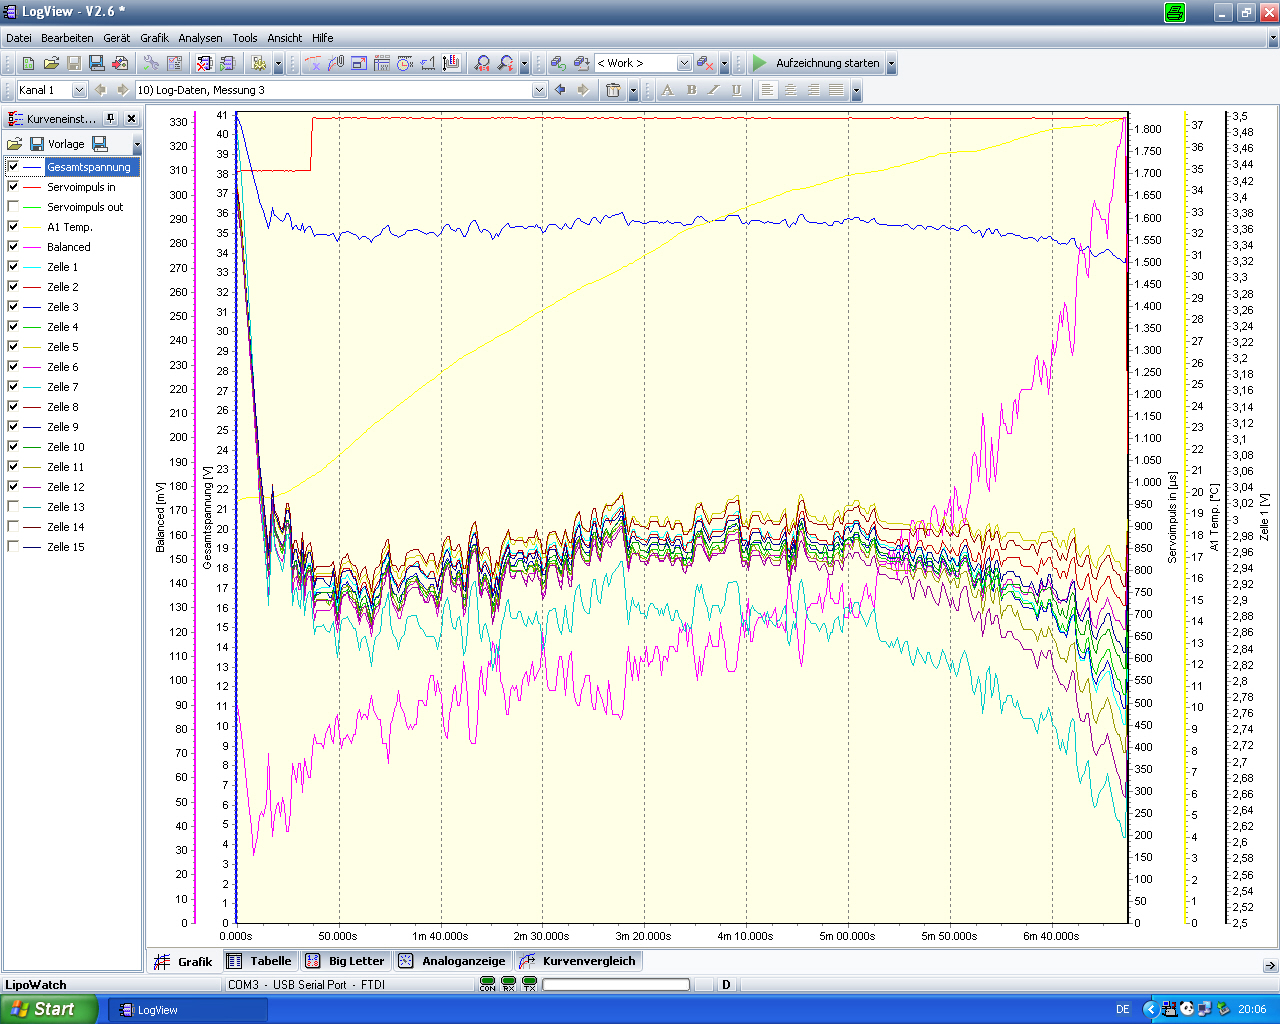Click the DE language indicator in taskbar
1280x1024 pixels.
point(1123,1010)
